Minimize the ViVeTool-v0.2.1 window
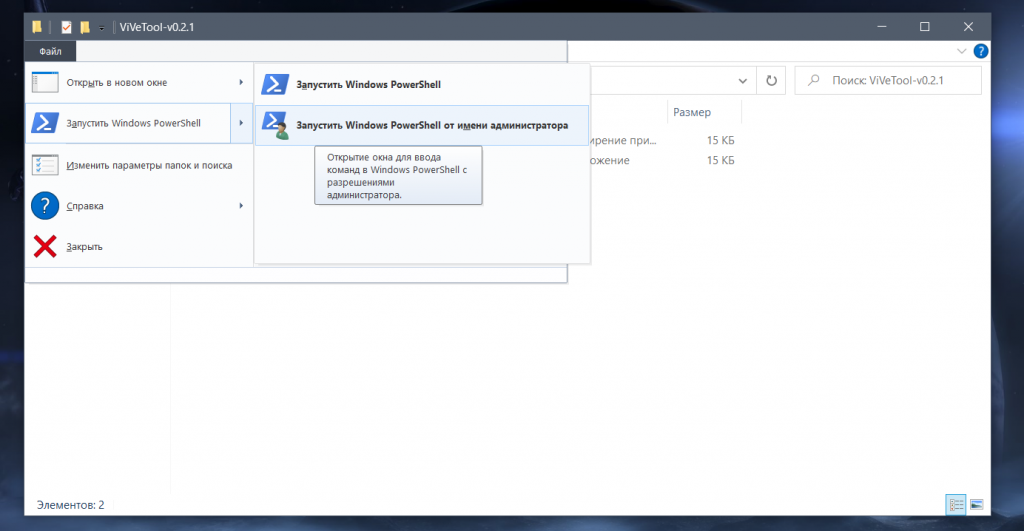This screenshot has height=531, width=1024. 882,27
